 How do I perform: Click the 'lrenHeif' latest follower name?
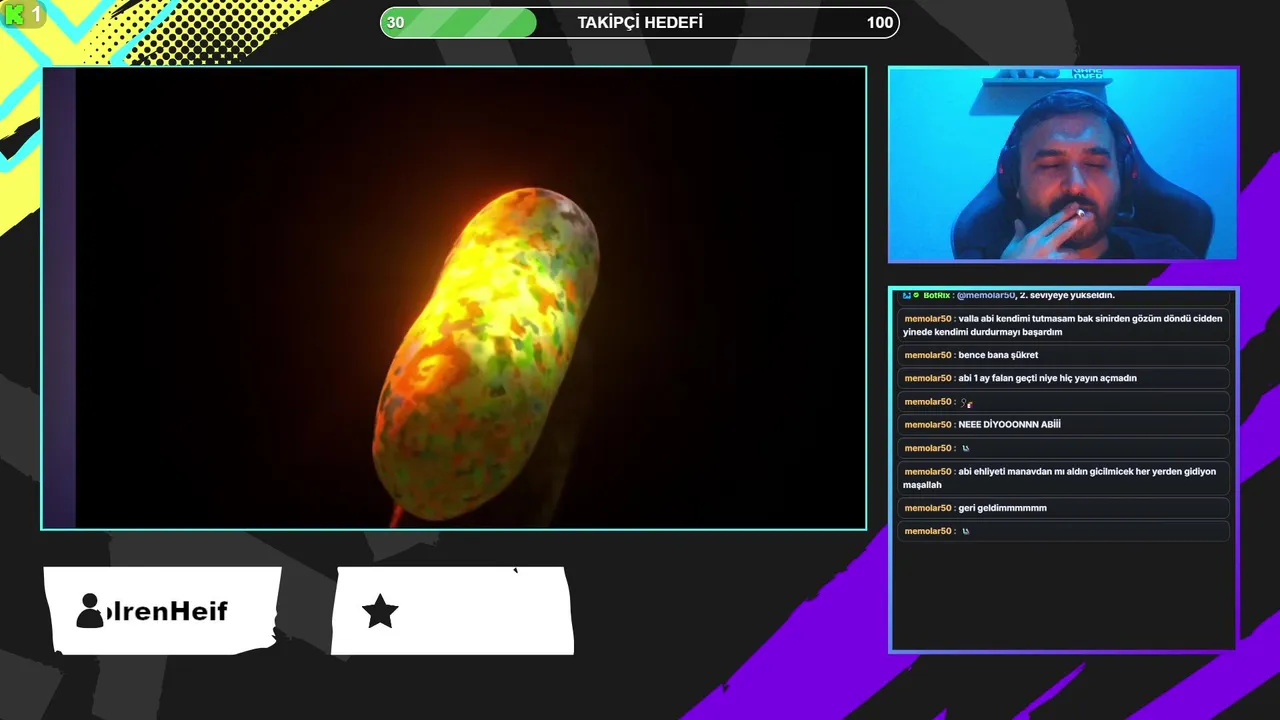coord(166,611)
